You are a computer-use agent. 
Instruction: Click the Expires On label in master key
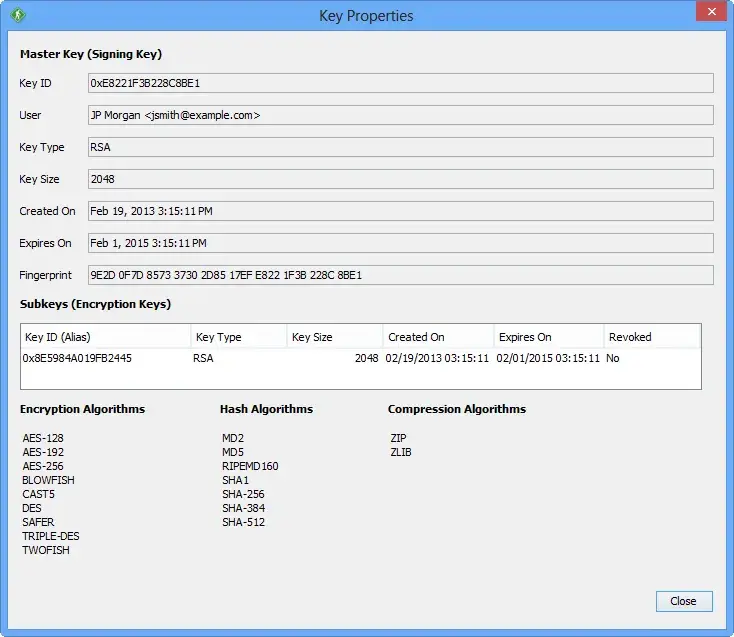[45, 243]
